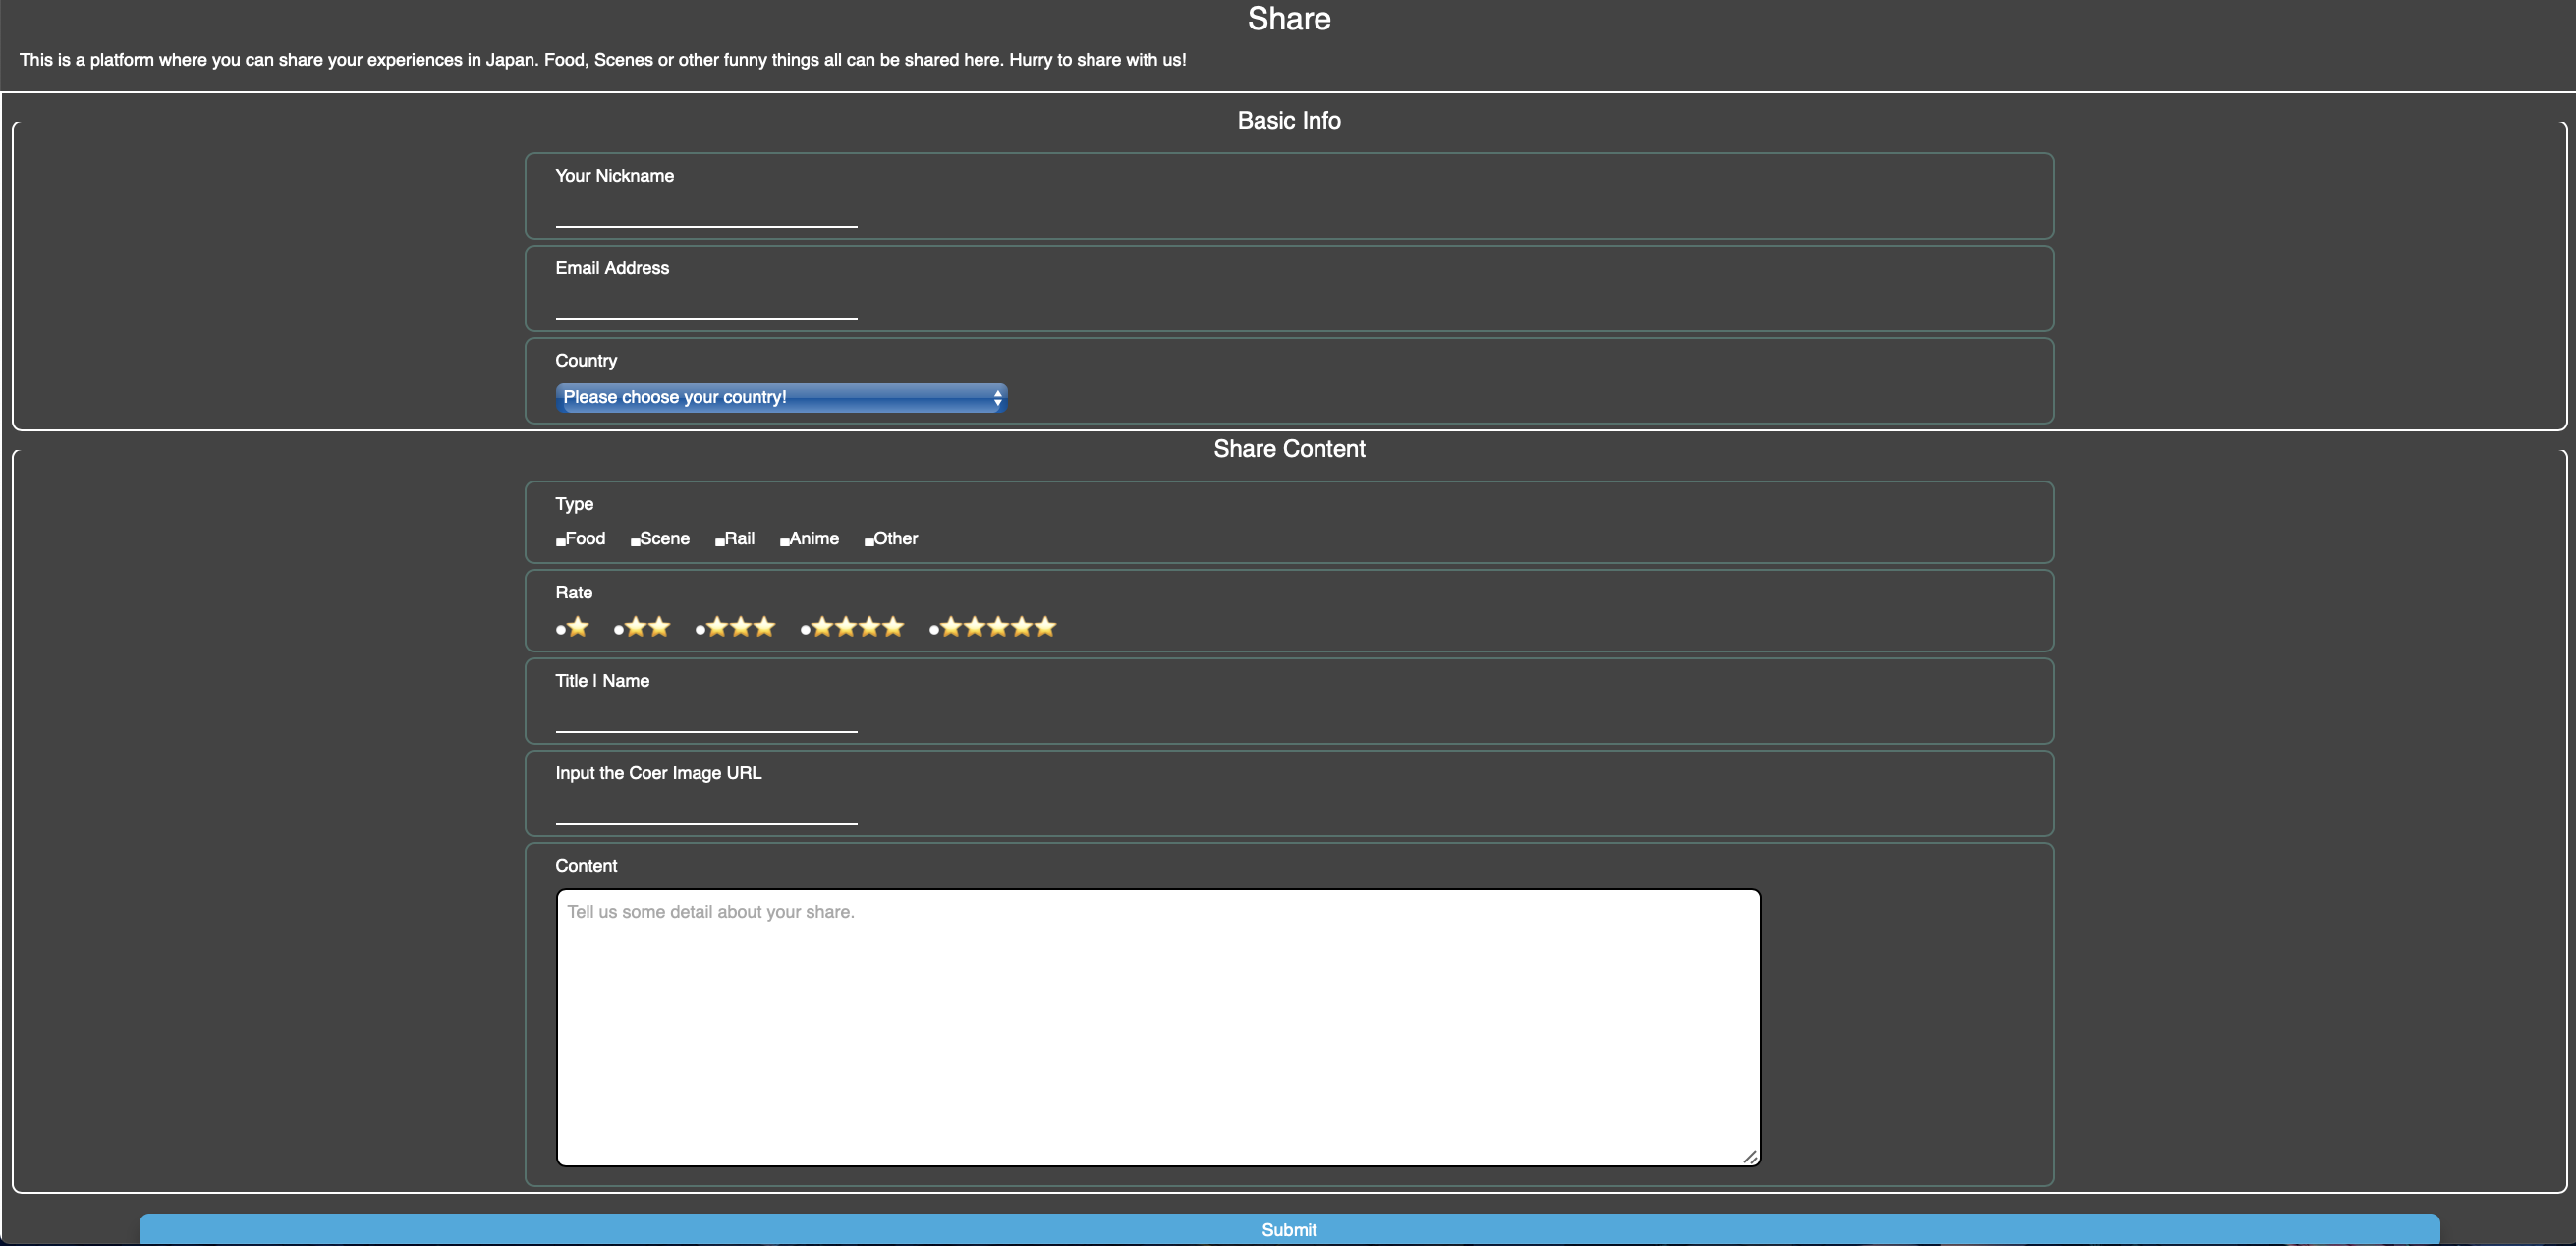The image size is (2576, 1246).
Task: Click the Title | Name input field
Action: (x=706, y=718)
